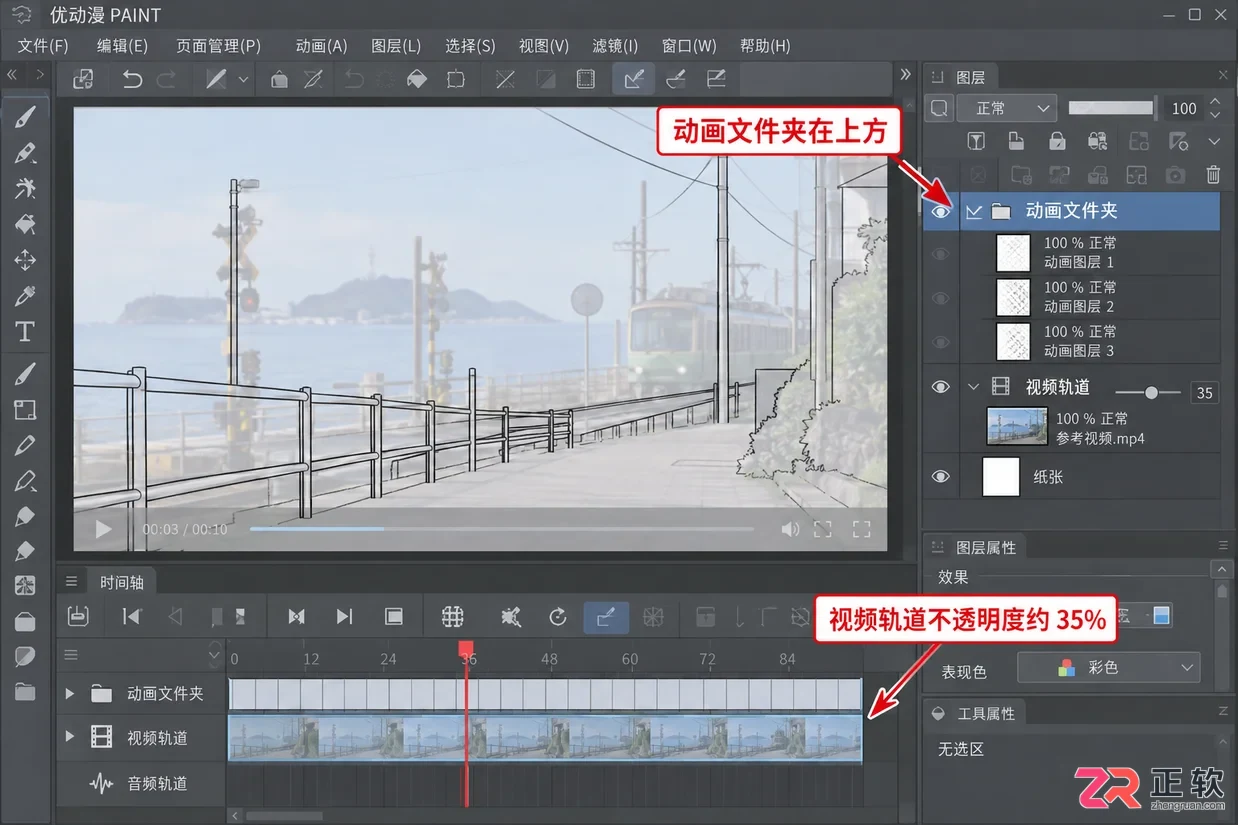This screenshot has width=1238, height=825.
Task: Click the Undo arrow in the command bar
Action: click(x=132, y=80)
